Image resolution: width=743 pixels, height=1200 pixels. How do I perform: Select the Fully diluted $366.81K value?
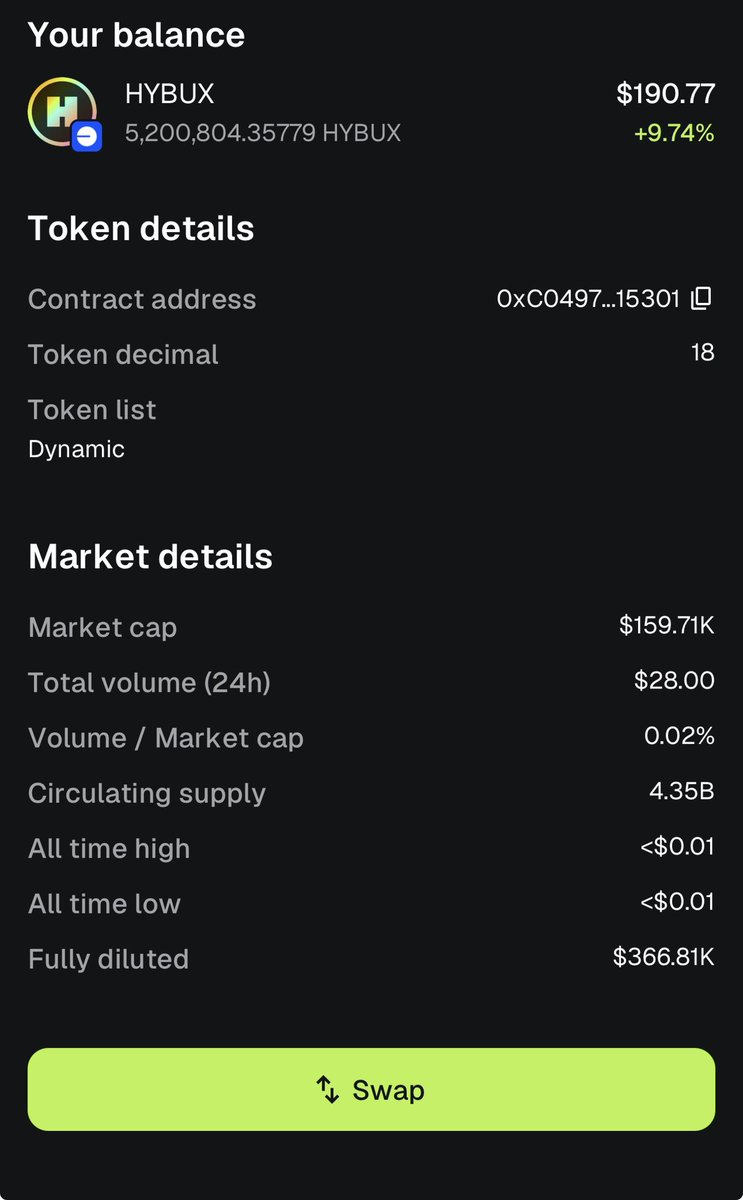tap(664, 957)
